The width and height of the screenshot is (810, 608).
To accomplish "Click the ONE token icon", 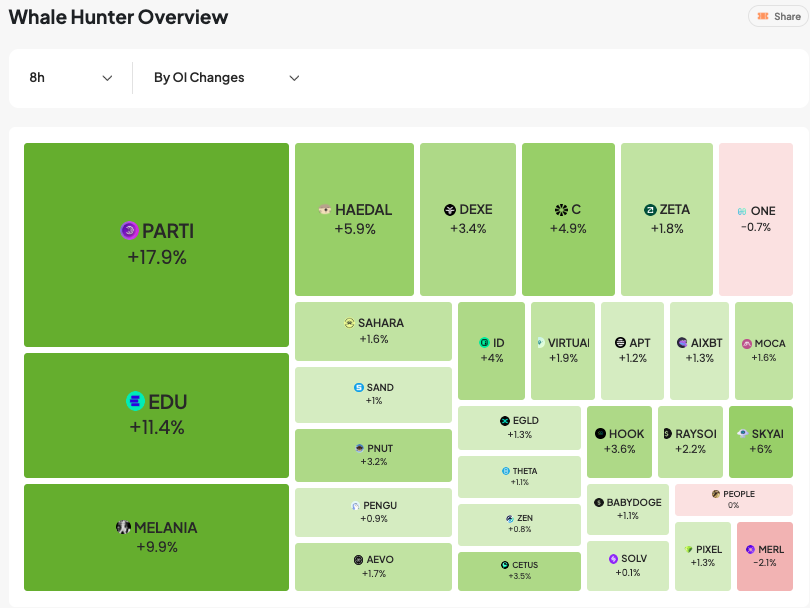I will [742, 211].
